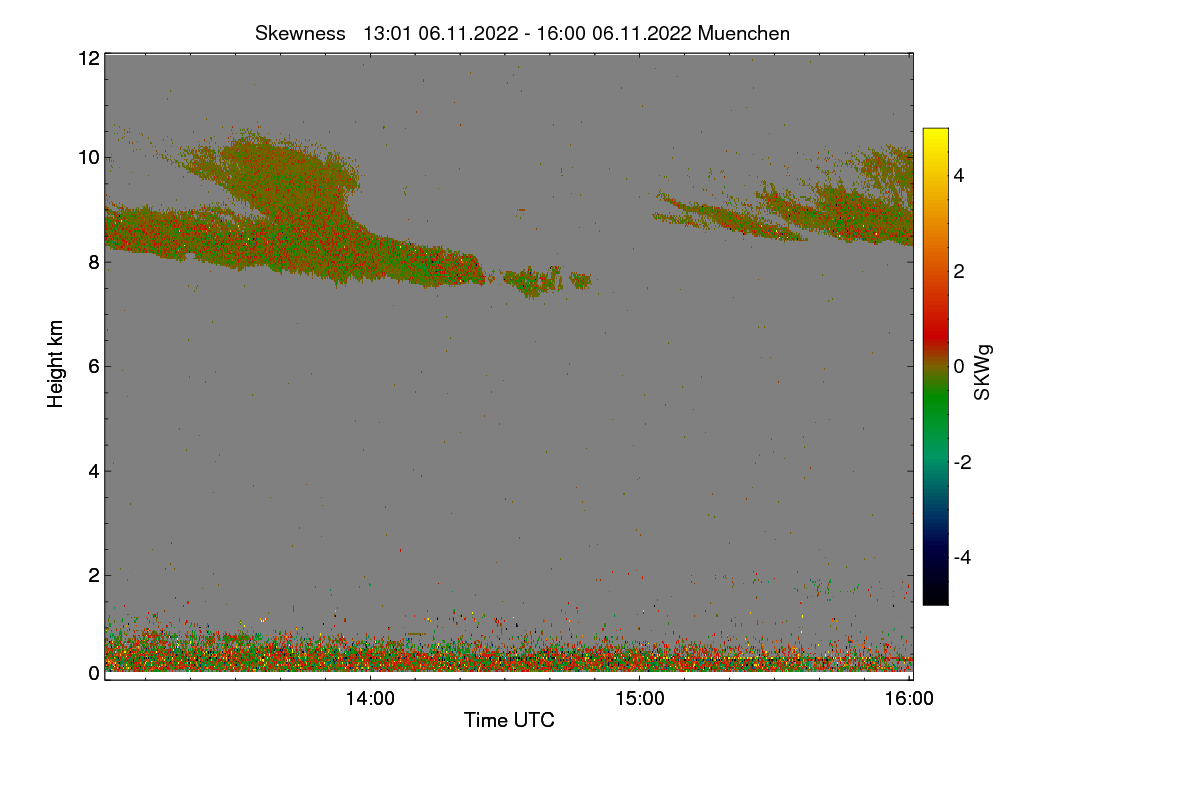Click the height axis tick label 0
Viewport: 1200px width, 800px height.
pos(92,673)
